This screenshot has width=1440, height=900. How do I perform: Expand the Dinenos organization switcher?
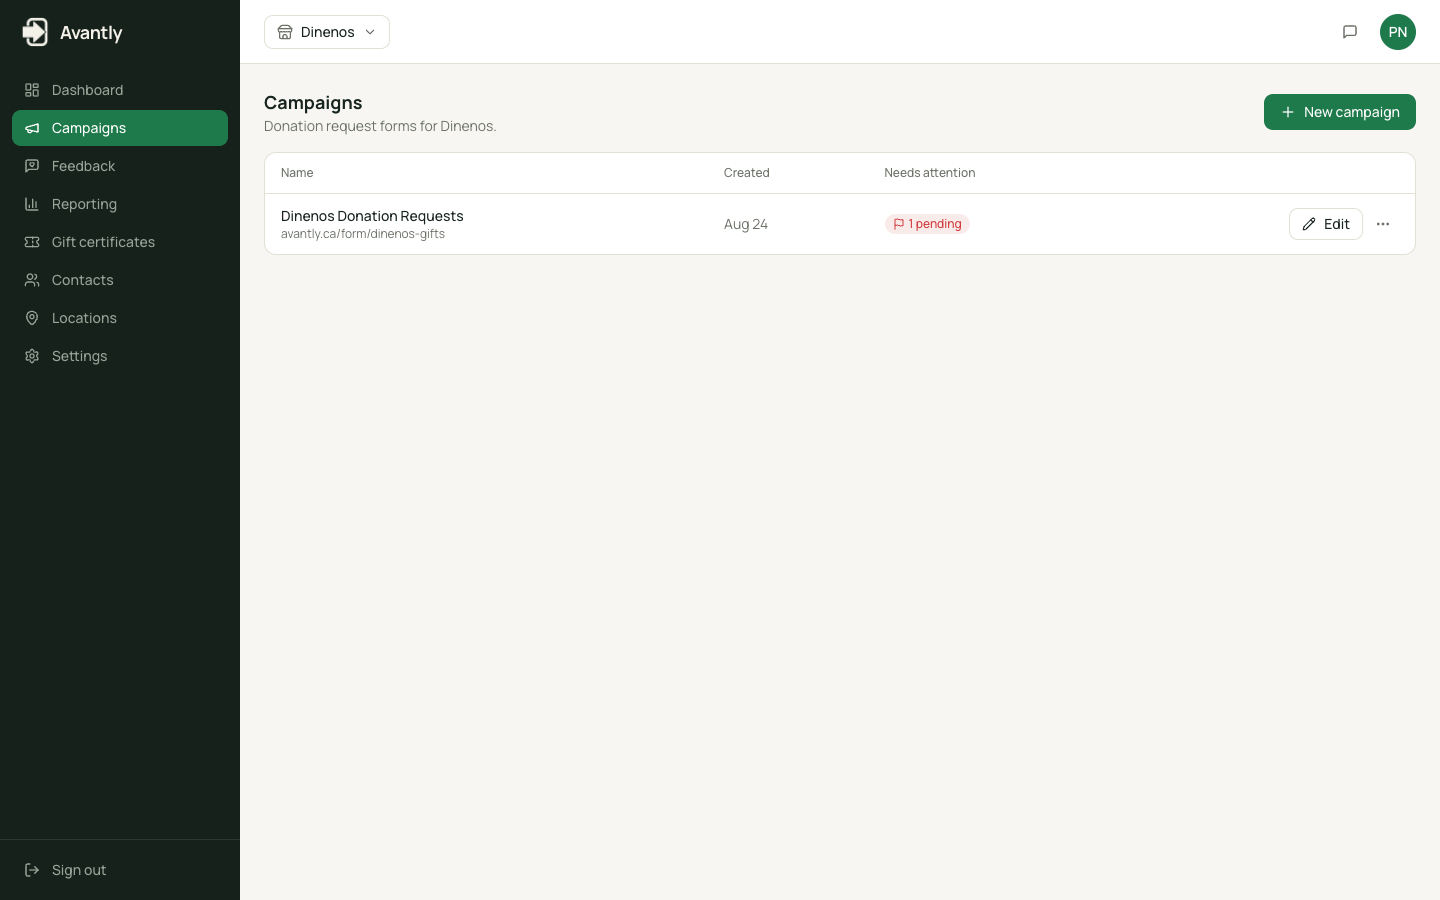pos(327,32)
